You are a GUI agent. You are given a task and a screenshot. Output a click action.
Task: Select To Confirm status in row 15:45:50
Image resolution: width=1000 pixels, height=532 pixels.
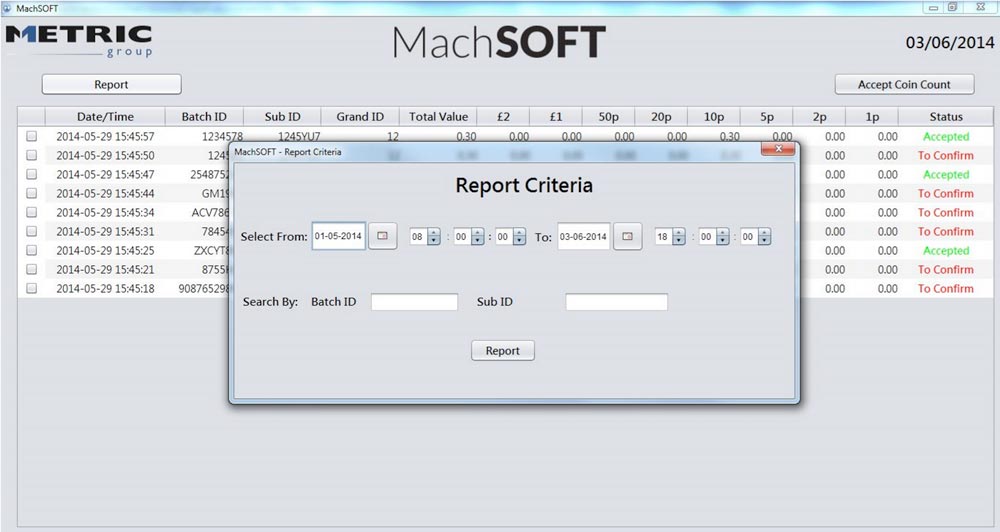946,156
